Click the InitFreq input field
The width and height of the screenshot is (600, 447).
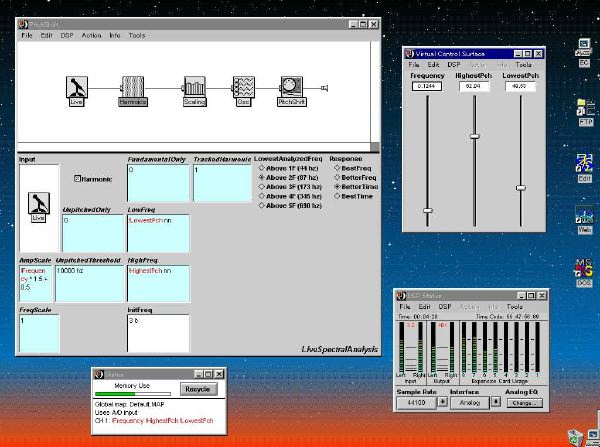[158, 332]
